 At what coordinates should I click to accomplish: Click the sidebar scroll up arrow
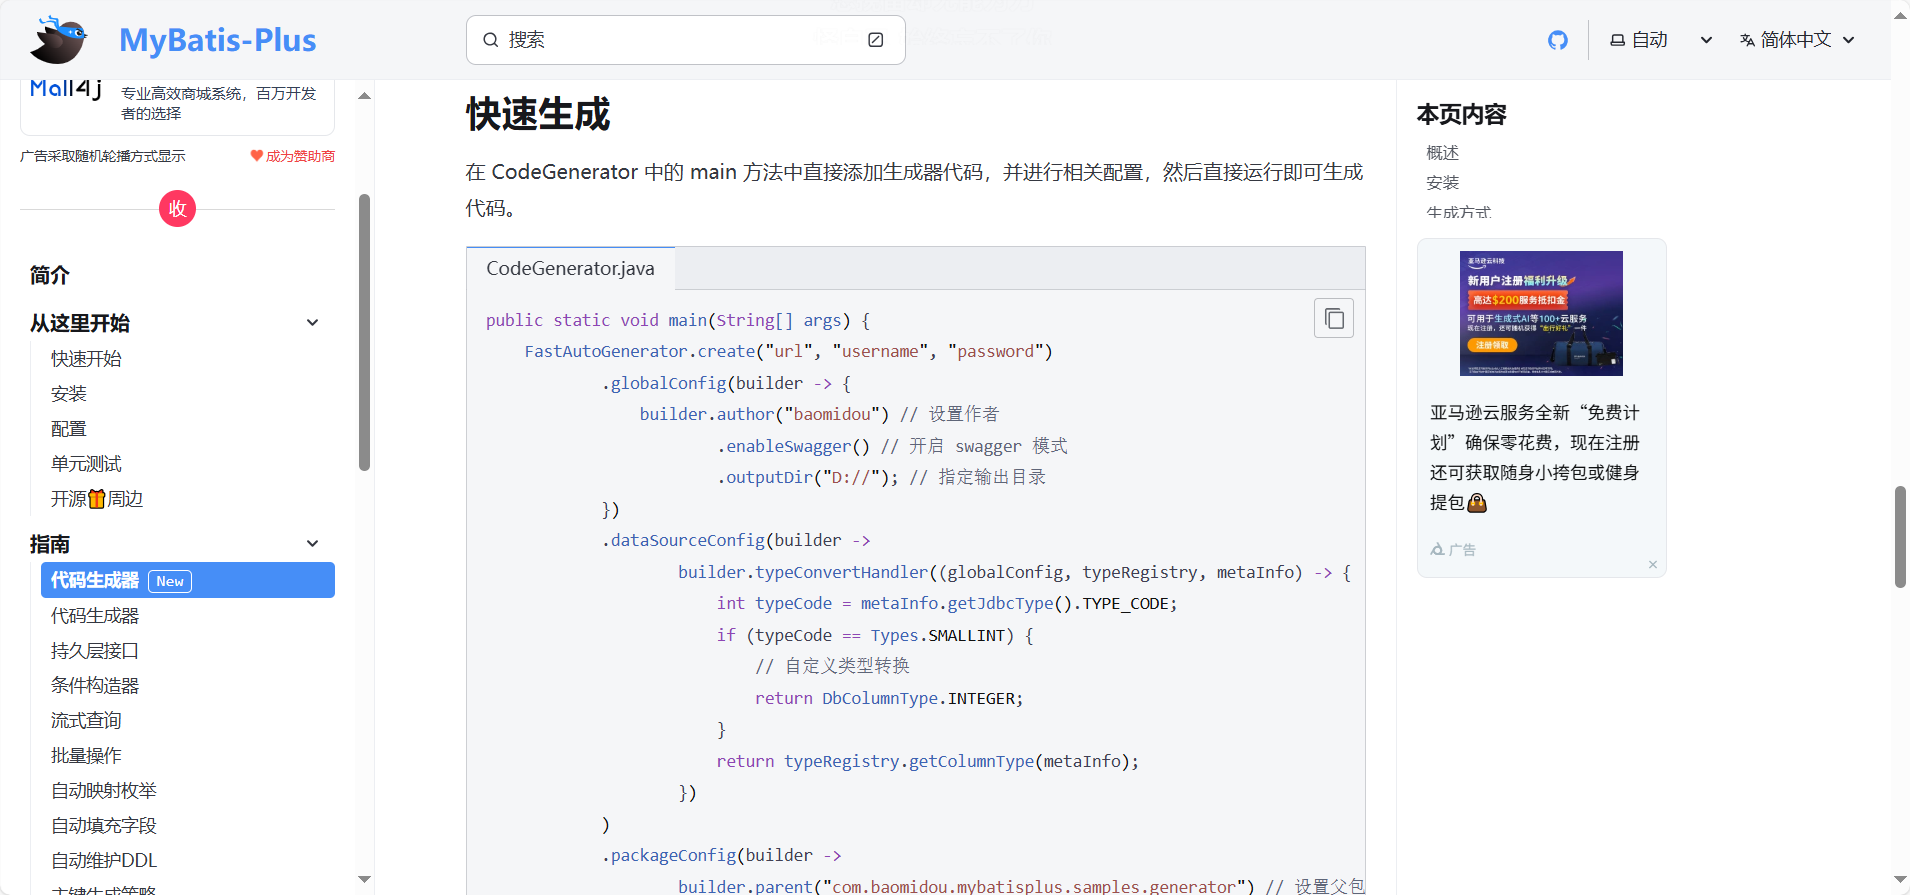point(365,96)
